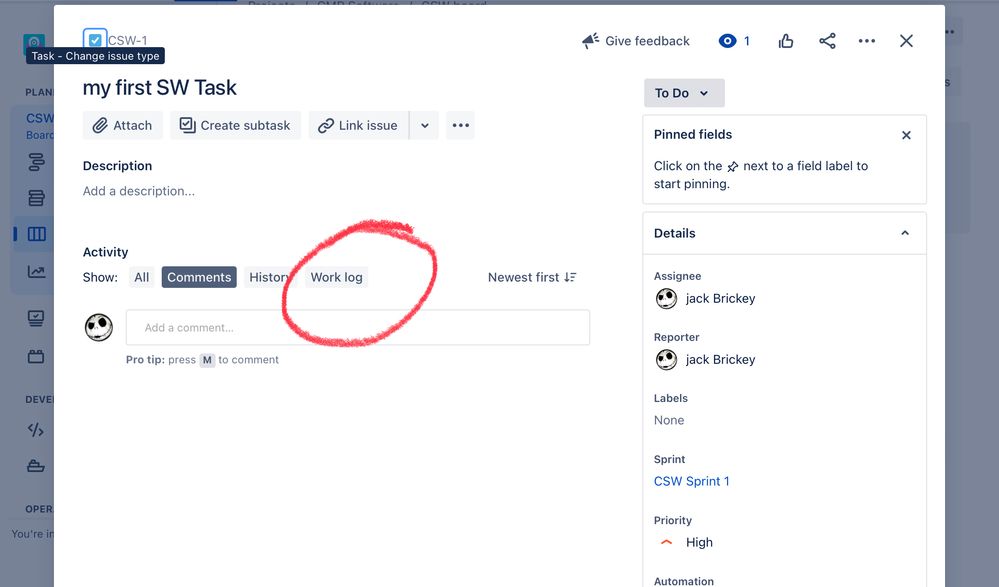Toggle the watch eye icon
Image resolution: width=999 pixels, height=587 pixels.
(x=727, y=41)
